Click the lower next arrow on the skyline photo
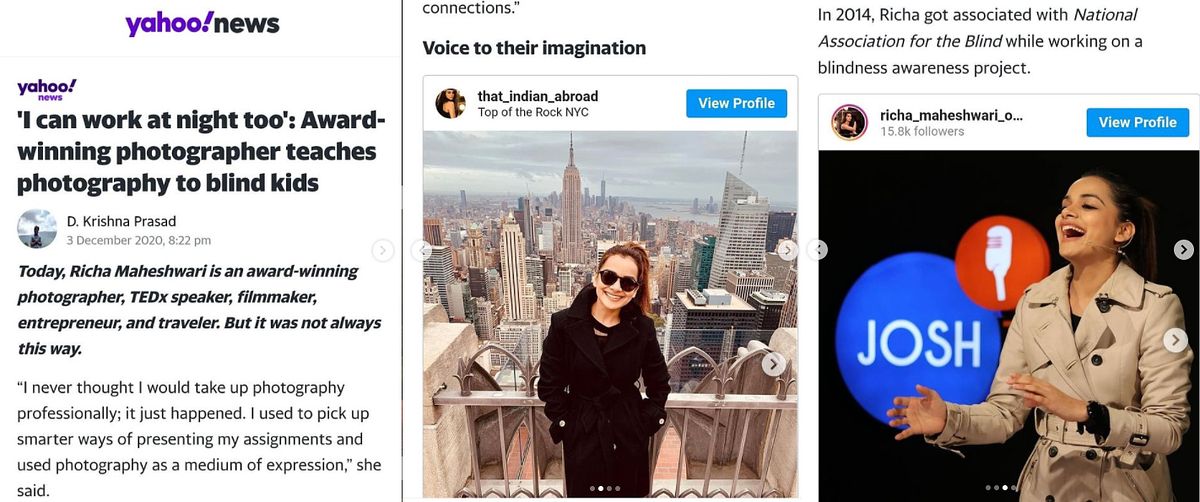 coord(773,364)
